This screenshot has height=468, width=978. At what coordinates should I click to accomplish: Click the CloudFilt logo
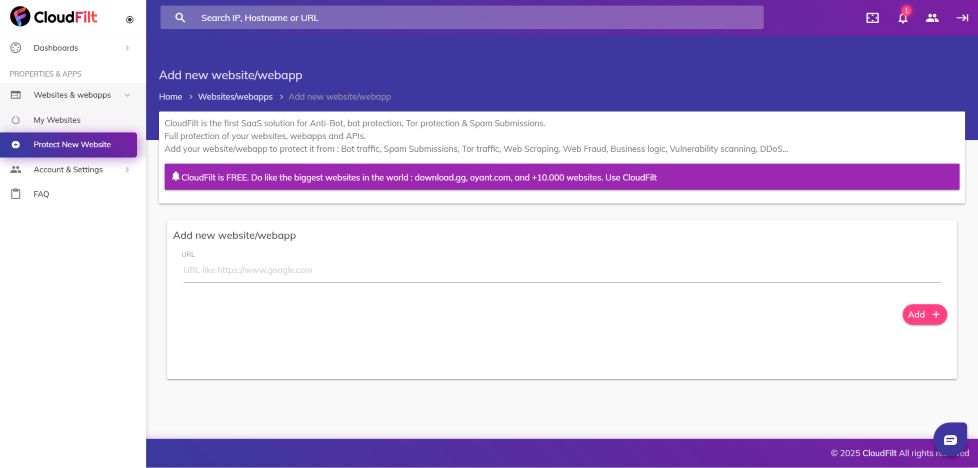click(54, 17)
